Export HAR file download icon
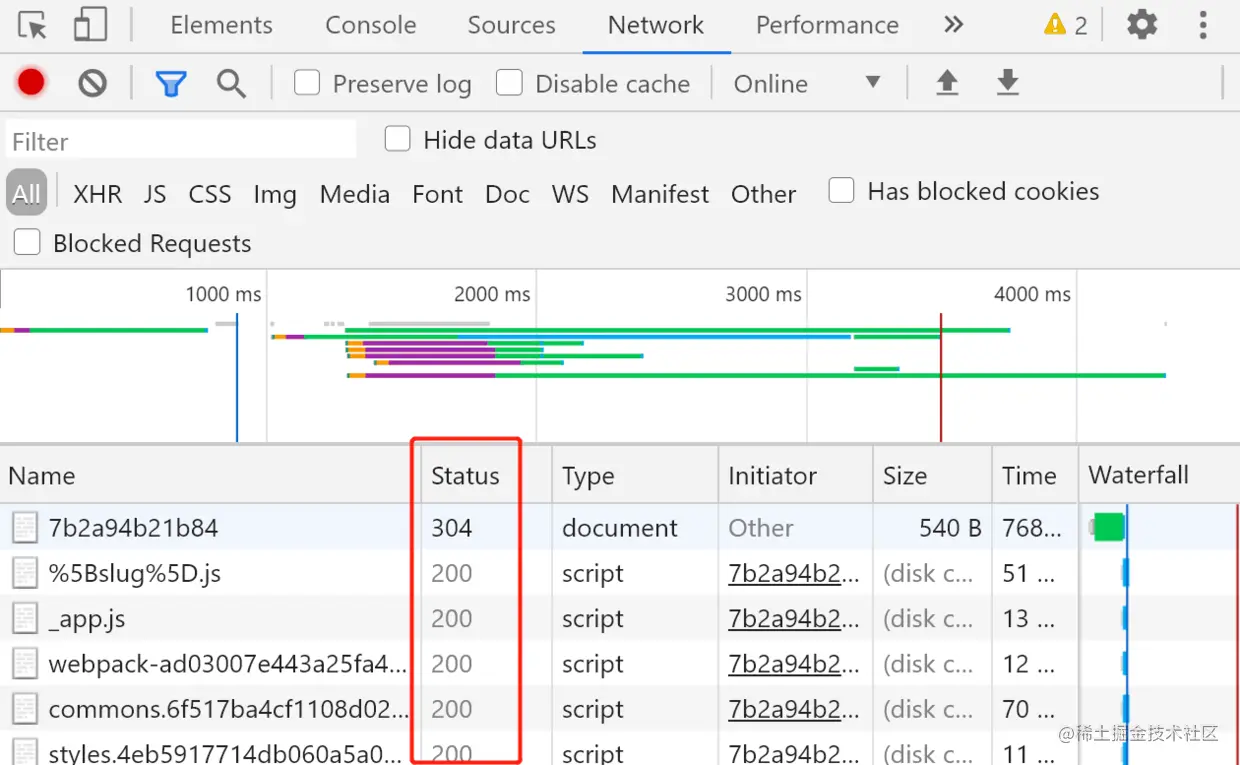Viewport: 1240px width, 765px height. (x=1008, y=83)
